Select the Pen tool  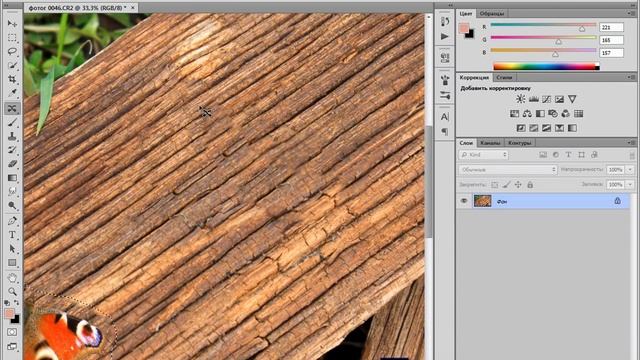coord(12,221)
